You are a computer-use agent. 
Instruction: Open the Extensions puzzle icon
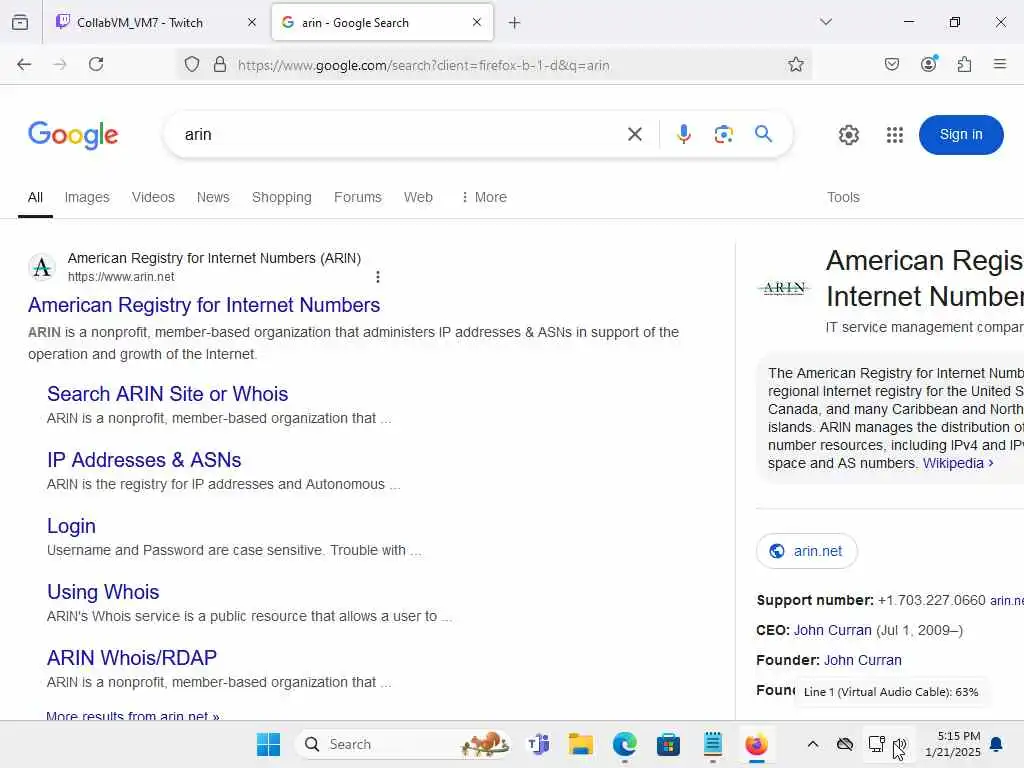click(x=964, y=64)
